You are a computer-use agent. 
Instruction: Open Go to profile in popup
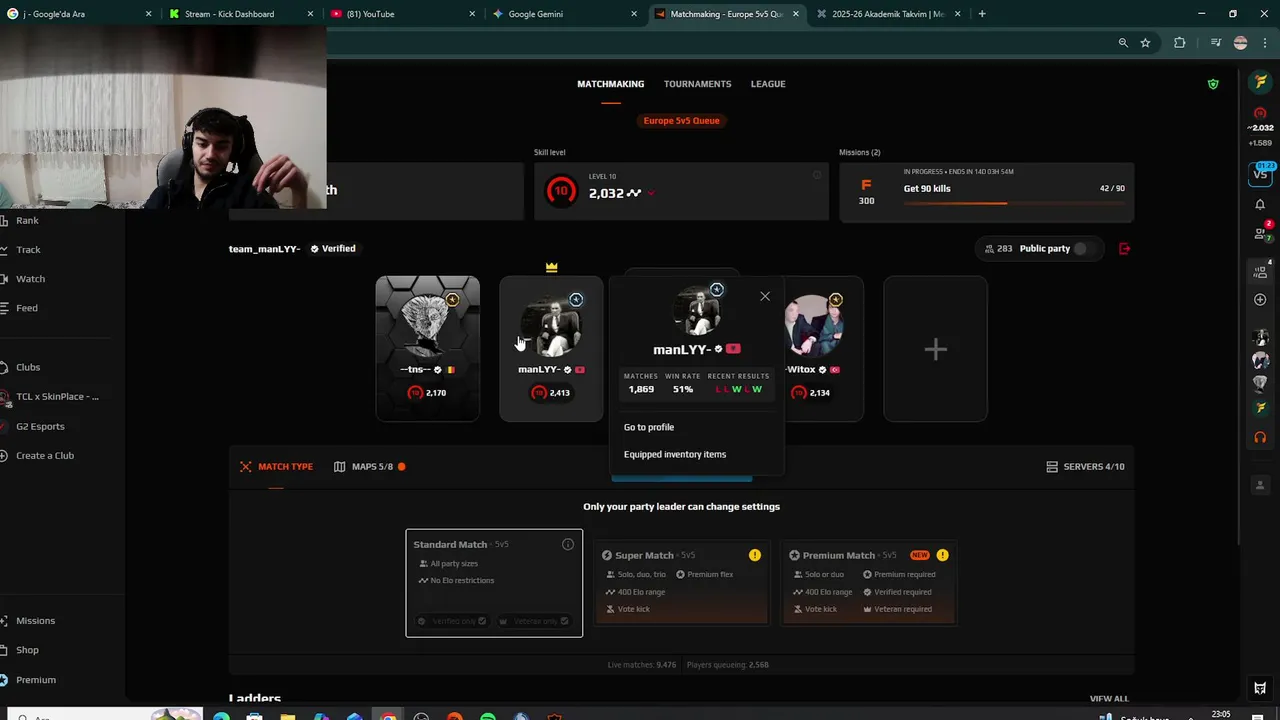click(649, 427)
